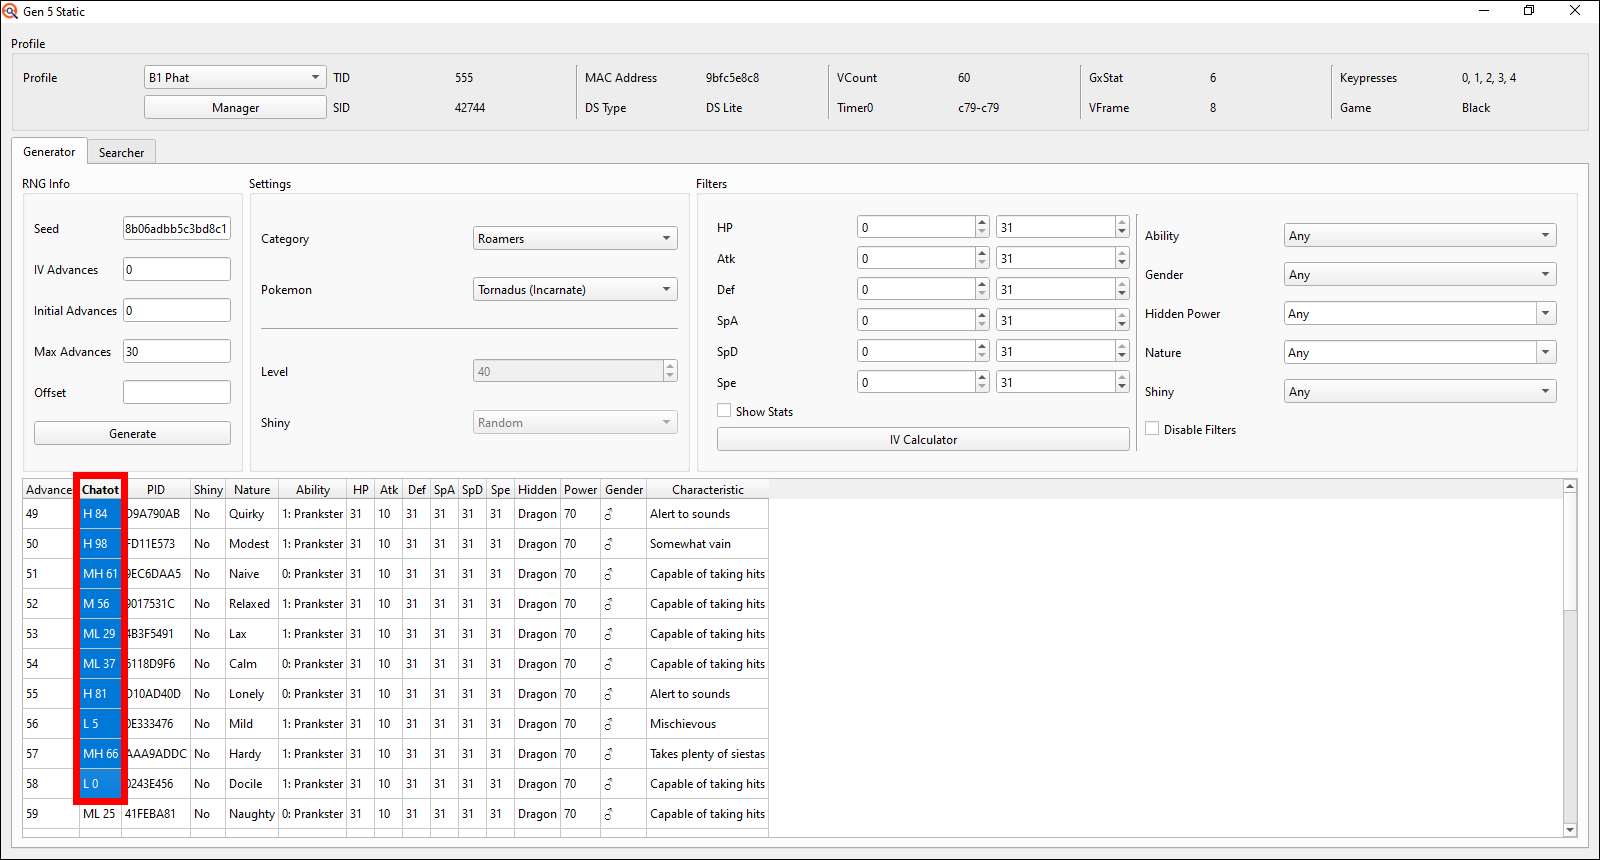Open the Nature filter dropdown

pyautogui.click(x=1419, y=353)
